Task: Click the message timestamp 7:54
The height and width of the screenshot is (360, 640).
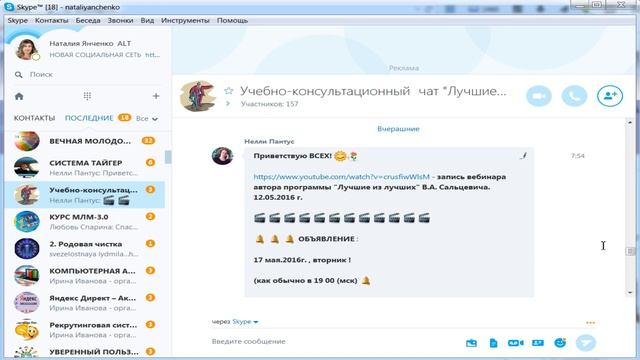Action: 578,156
